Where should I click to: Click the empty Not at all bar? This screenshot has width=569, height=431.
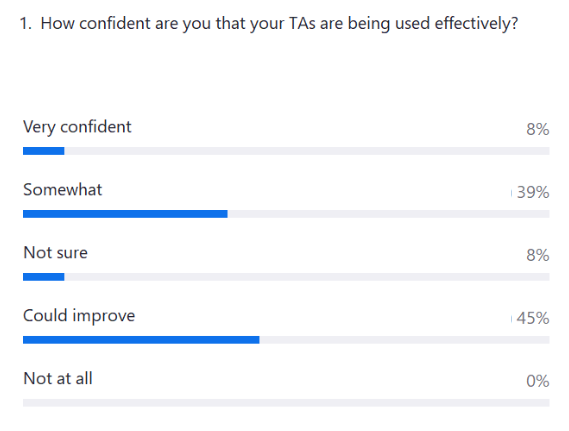point(286,403)
